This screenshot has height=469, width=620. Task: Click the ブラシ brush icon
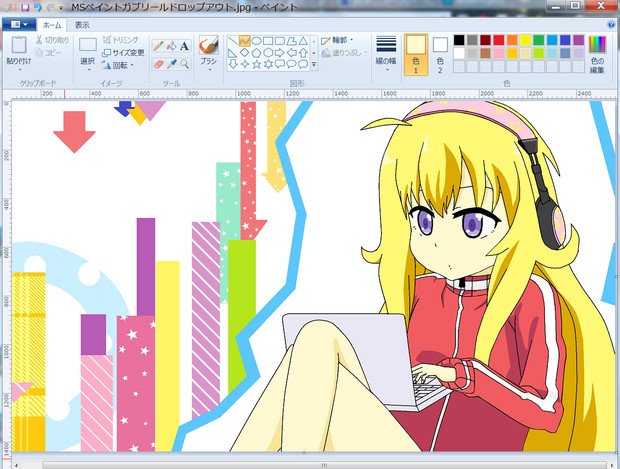tap(208, 45)
